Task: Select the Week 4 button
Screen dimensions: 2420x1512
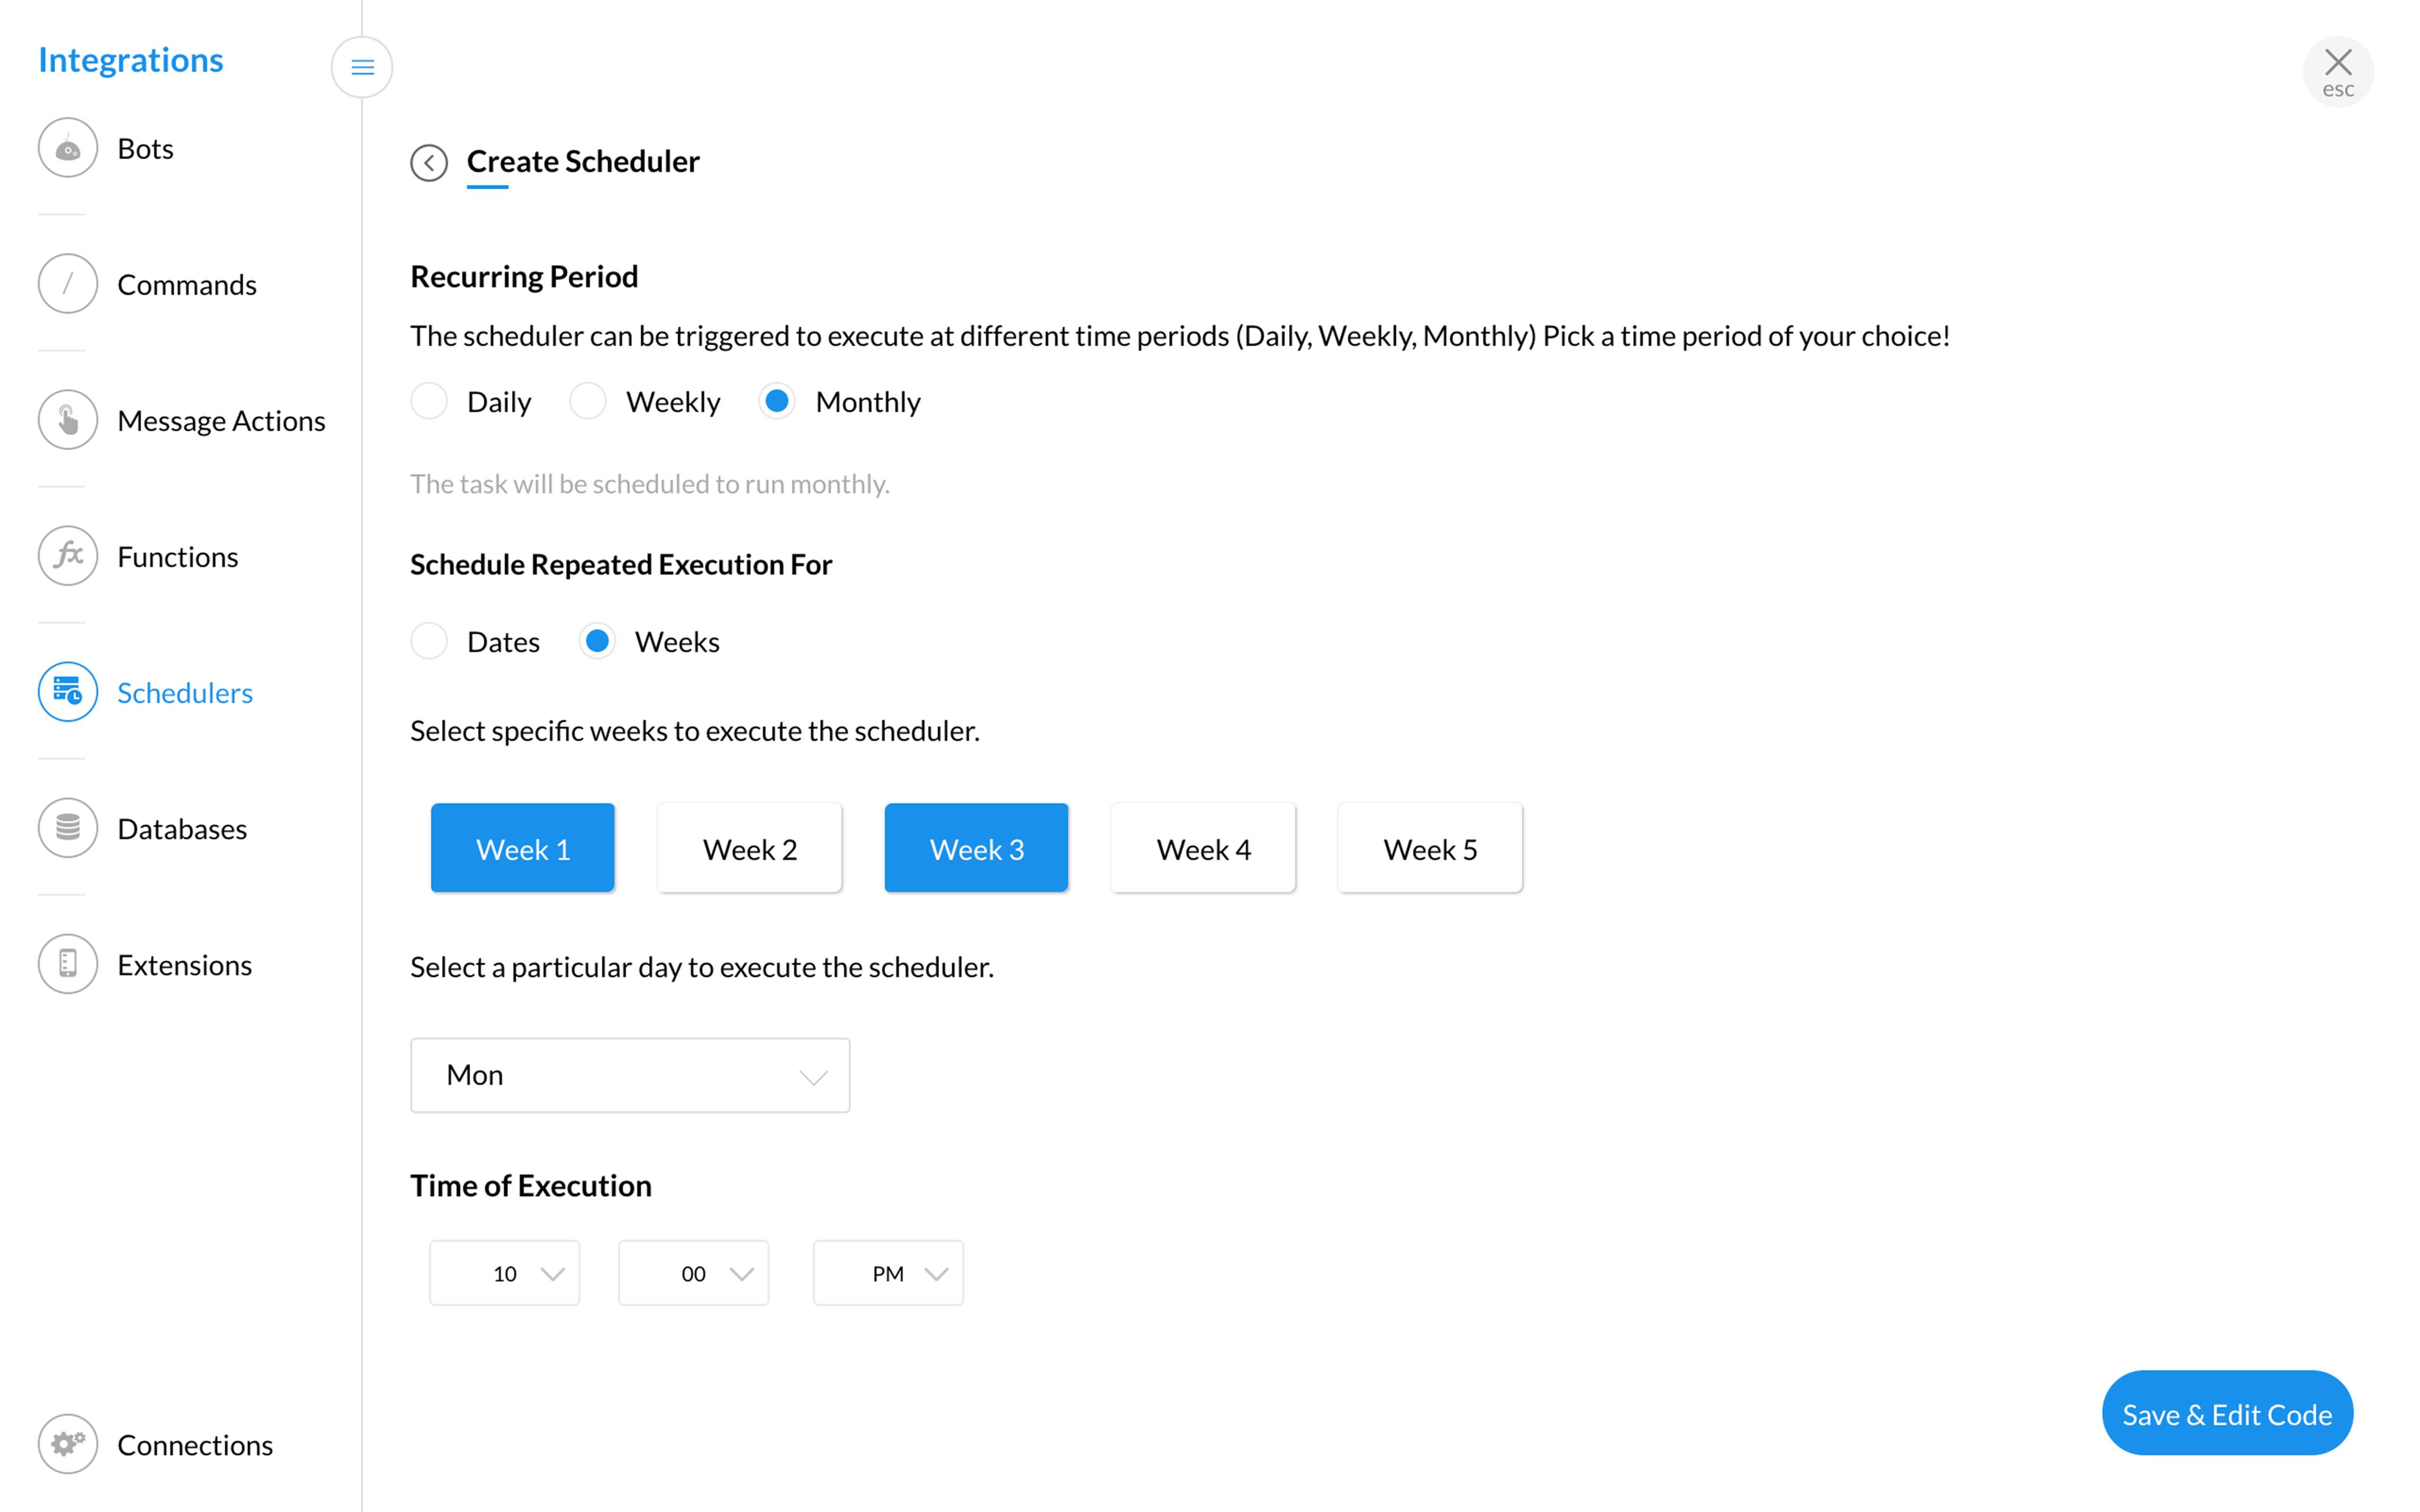Action: [x=1203, y=847]
